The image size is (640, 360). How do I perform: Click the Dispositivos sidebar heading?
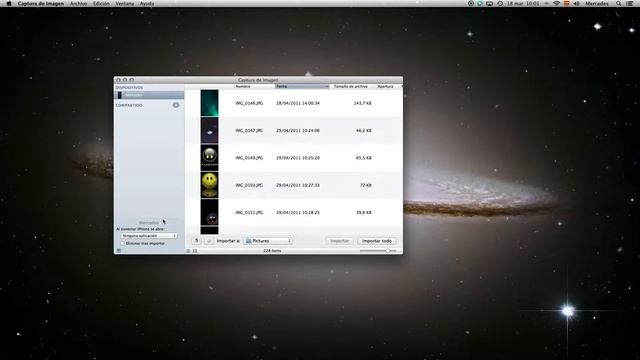click(x=129, y=87)
